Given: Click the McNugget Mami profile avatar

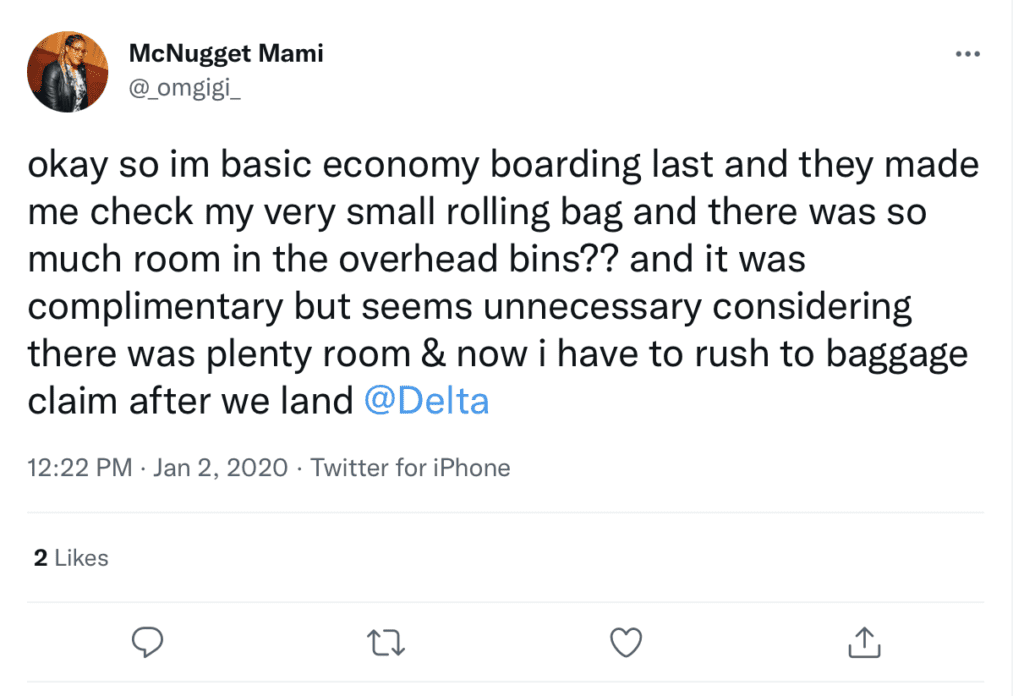Looking at the screenshot, I should [x=67, y=72].
